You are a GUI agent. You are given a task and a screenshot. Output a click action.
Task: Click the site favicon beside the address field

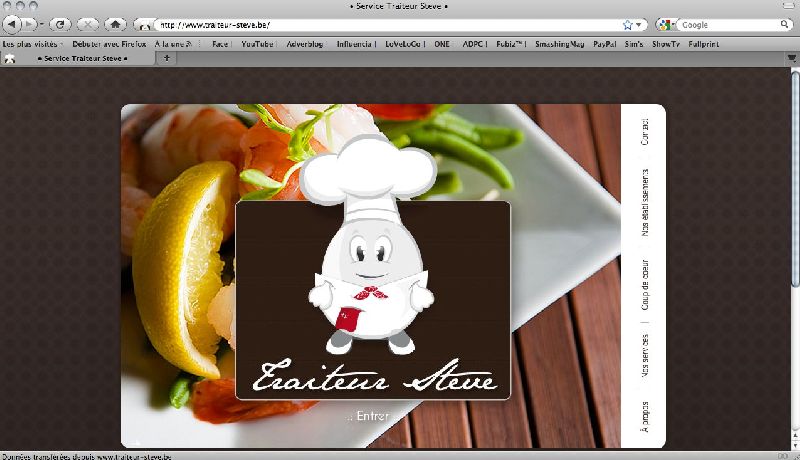[x=145, y=25]
